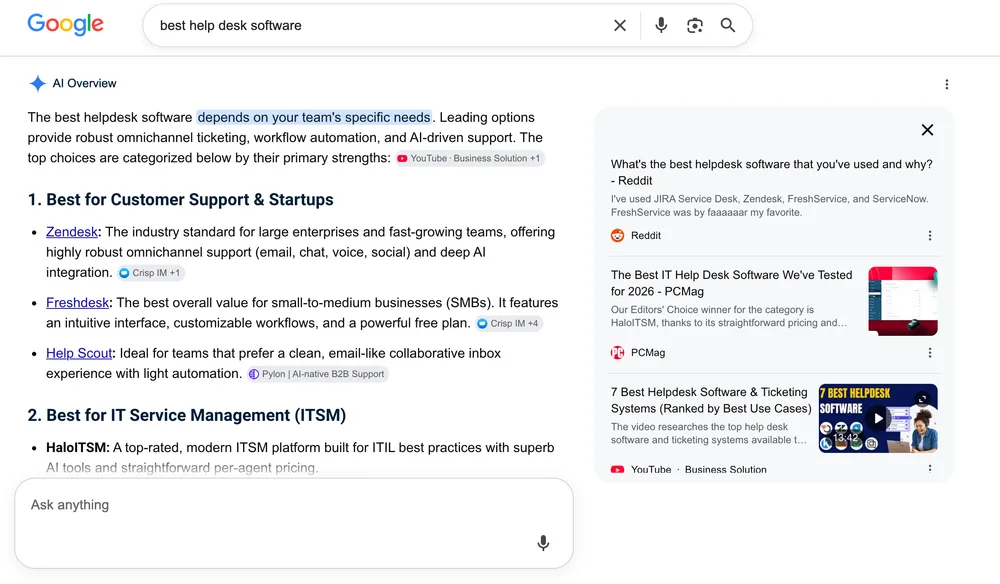Click the Google logo
The height and width of the screenshot is (584, 1000).
[65, 24]
